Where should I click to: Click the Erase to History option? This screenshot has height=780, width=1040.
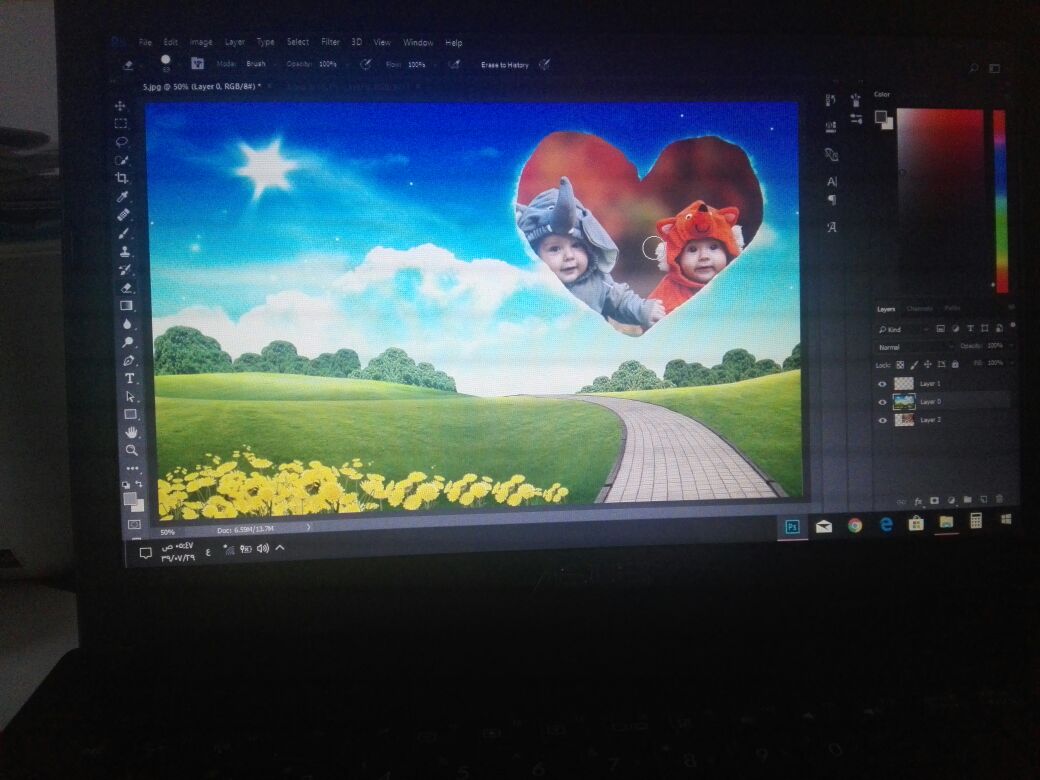click(504, 65)
